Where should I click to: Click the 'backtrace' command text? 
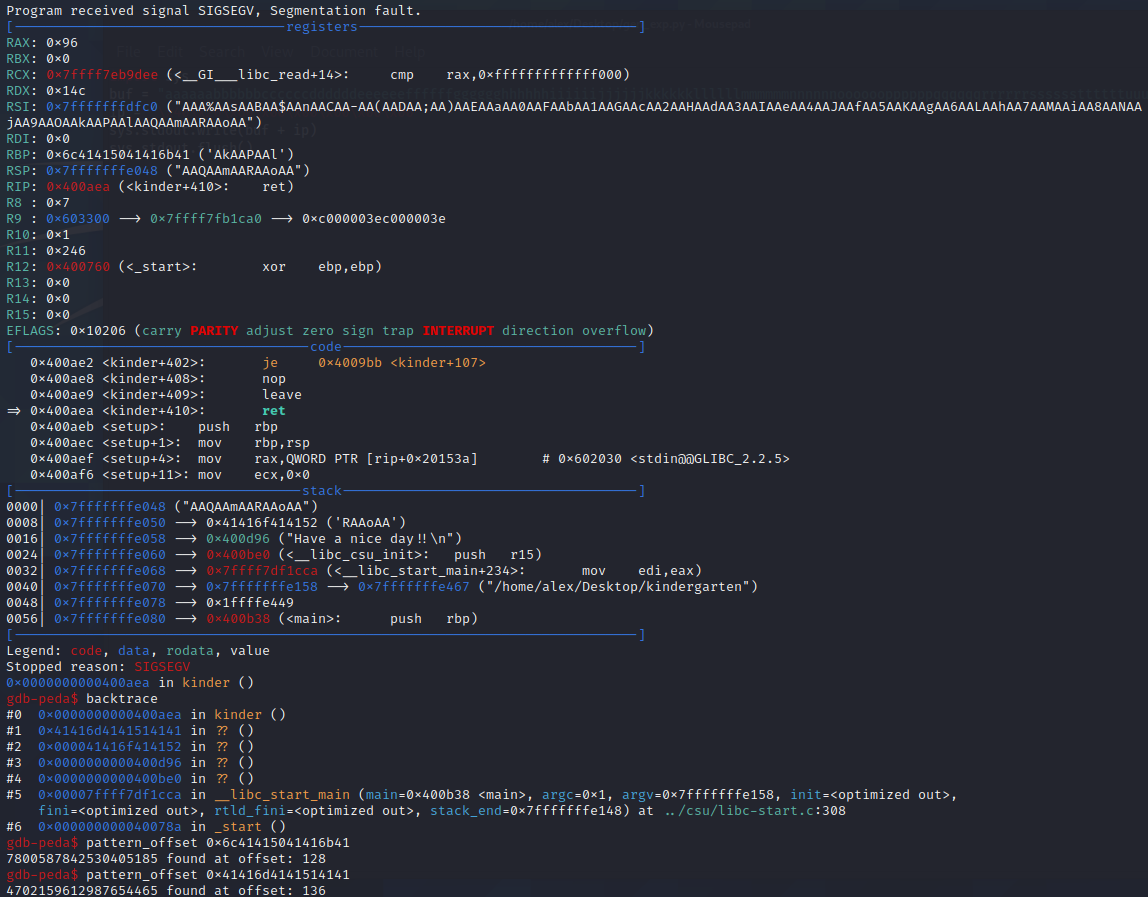click(122, 699)
